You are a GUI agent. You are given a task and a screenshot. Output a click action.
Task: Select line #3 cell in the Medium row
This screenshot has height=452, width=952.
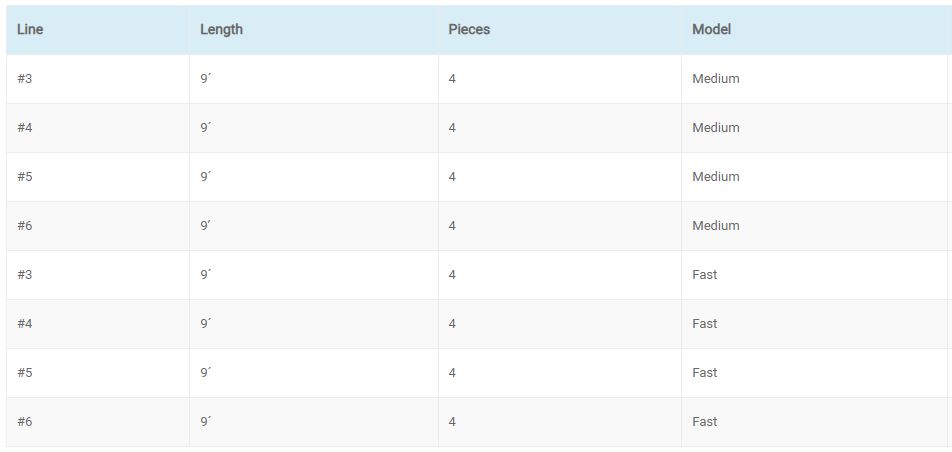[98, 79]
